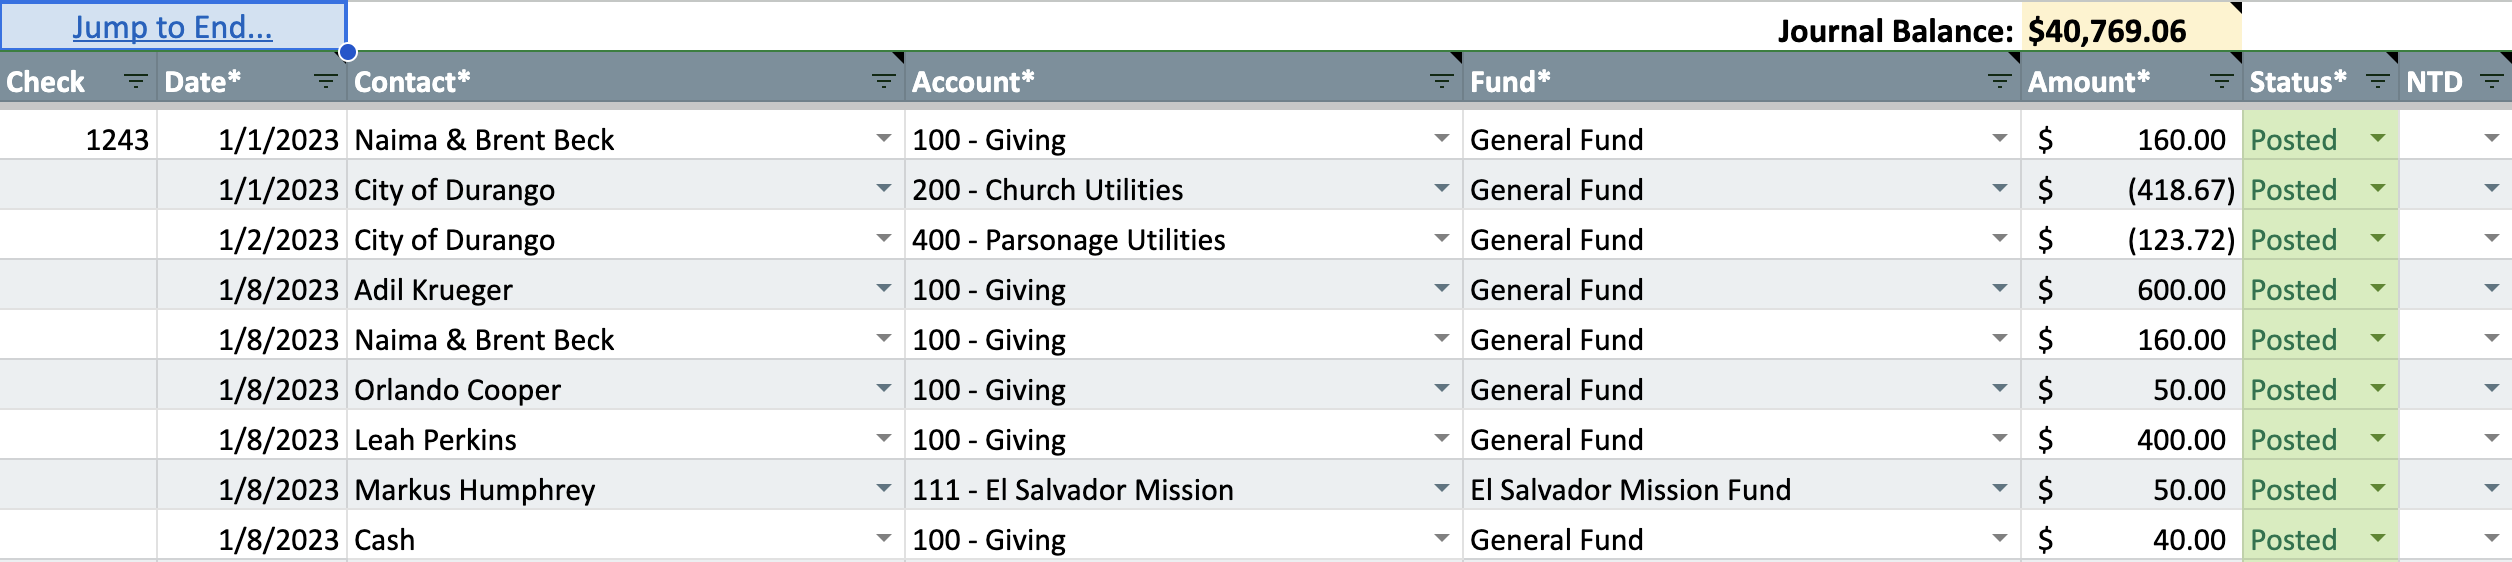Open the Date column filter icon
Viewport: 2512px width, 562px height.
[325, 82]
